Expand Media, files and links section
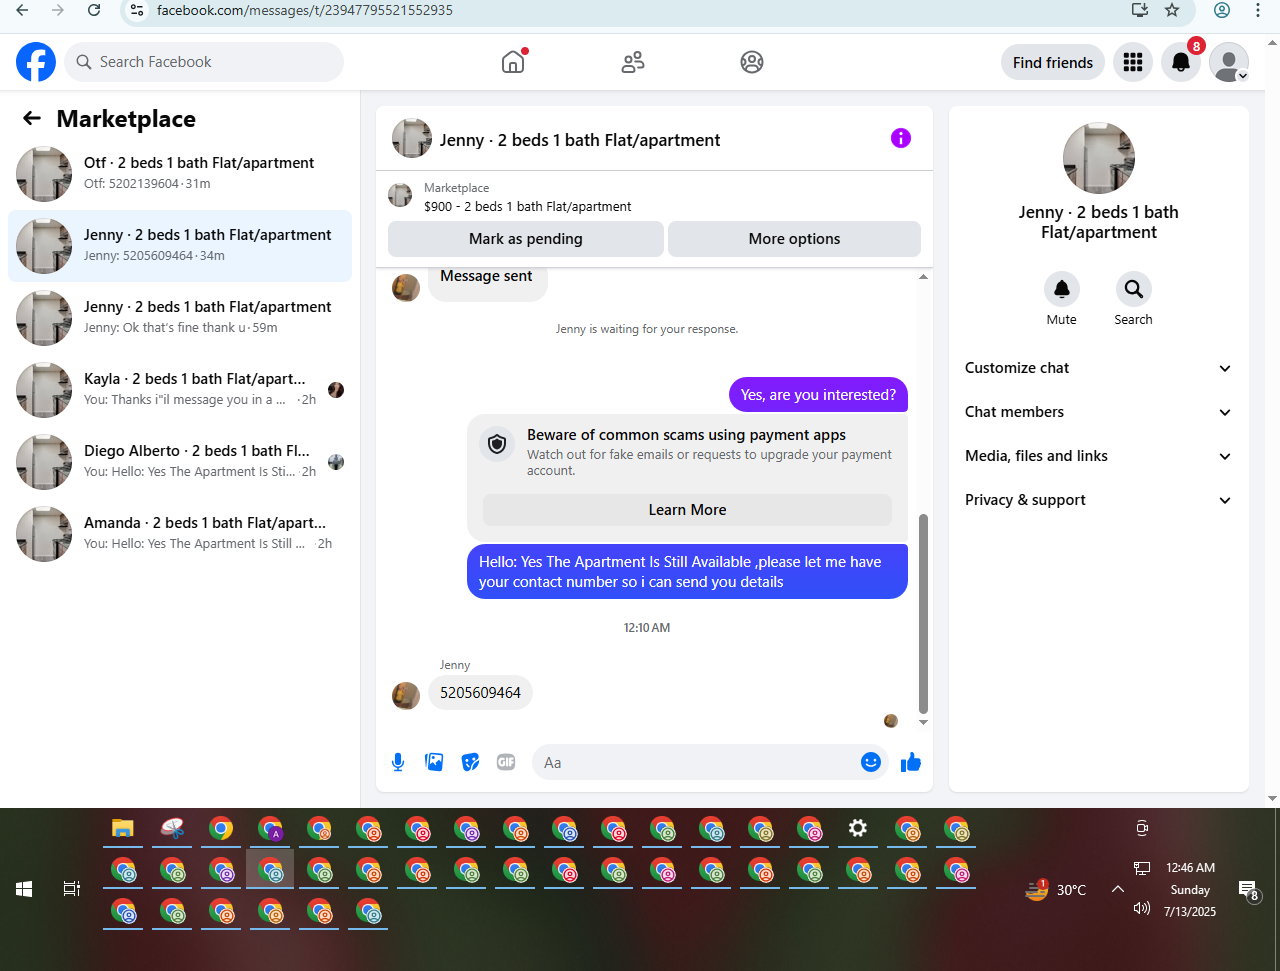Image resolution: width=1280 pixels, height=971 pixels. click(x=1099, y=456)
